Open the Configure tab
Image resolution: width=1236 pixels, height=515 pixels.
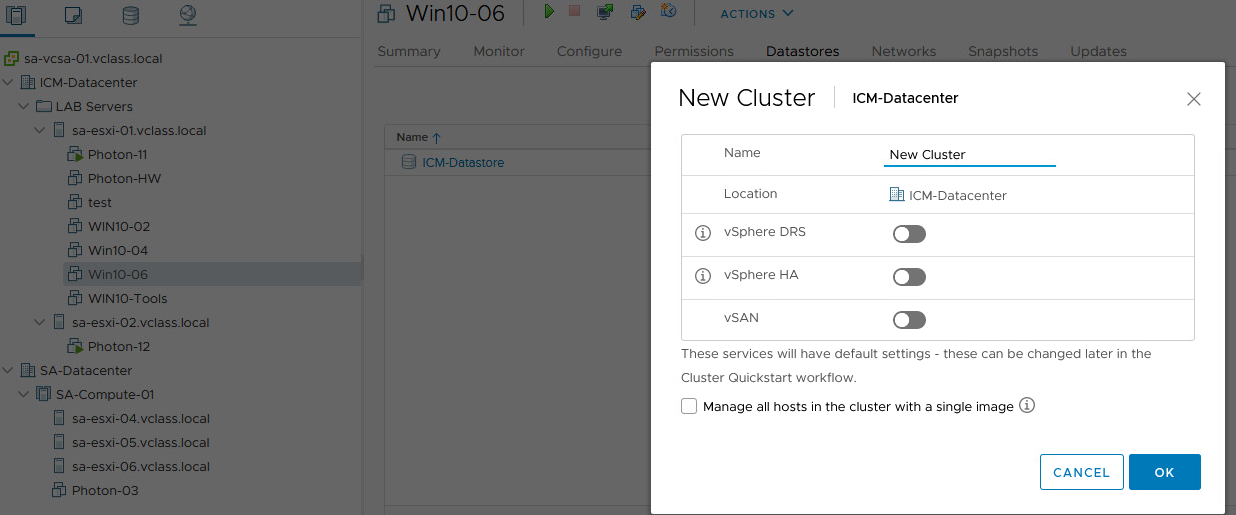[x=589, y=51]
